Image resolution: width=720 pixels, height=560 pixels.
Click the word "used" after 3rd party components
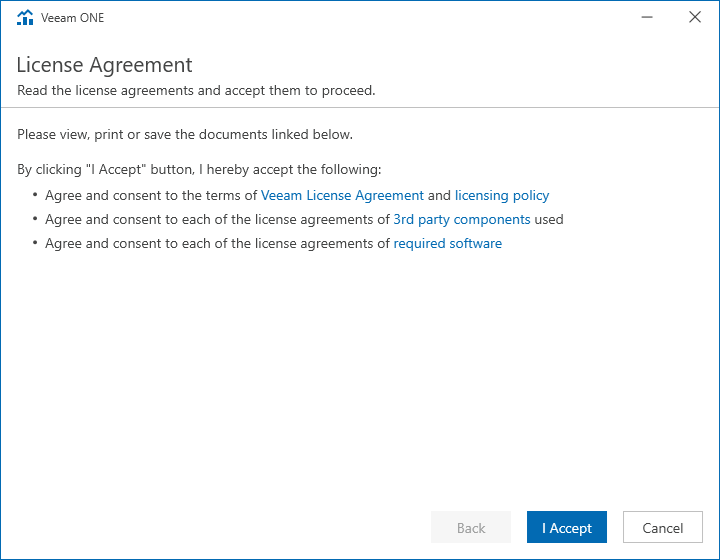pyautogui.click(x=549, y=219)
